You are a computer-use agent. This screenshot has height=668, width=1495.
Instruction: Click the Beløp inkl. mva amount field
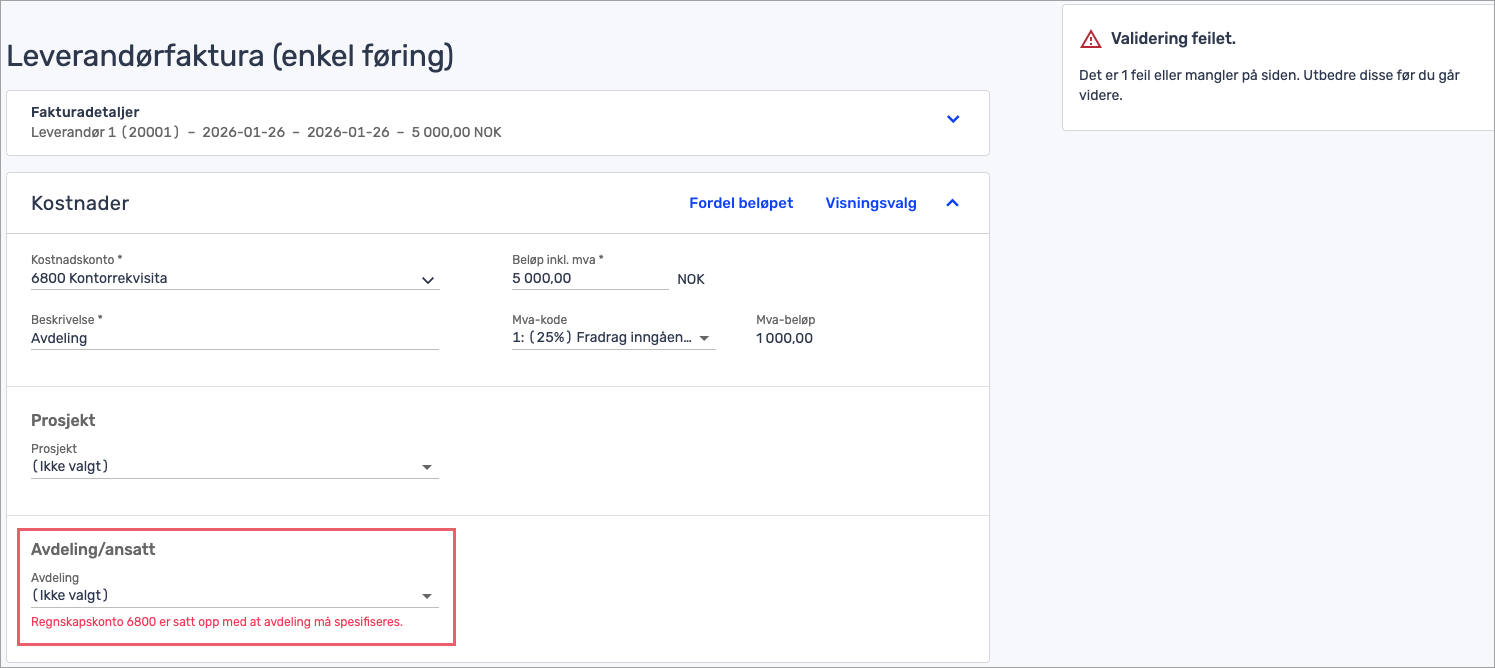pyautogui.click(x=588, y=279)
